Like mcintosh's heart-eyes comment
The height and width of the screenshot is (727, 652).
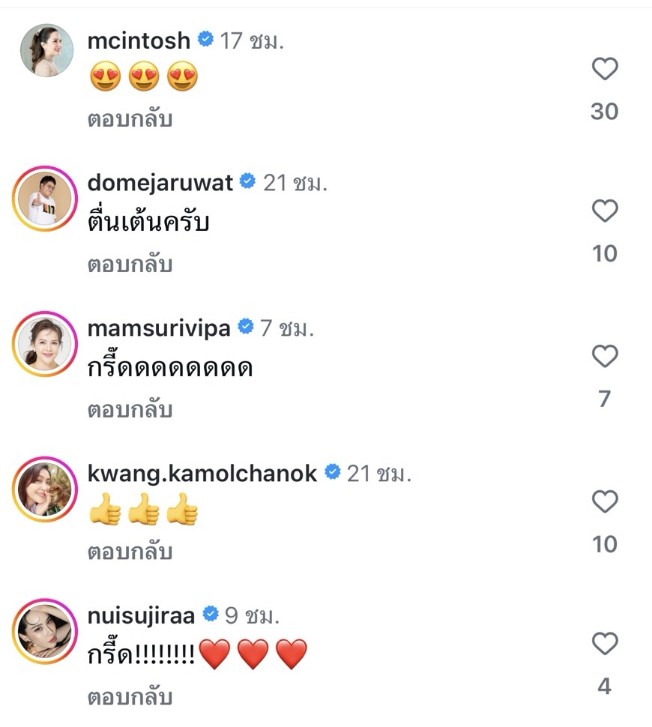tap(605, 69)
